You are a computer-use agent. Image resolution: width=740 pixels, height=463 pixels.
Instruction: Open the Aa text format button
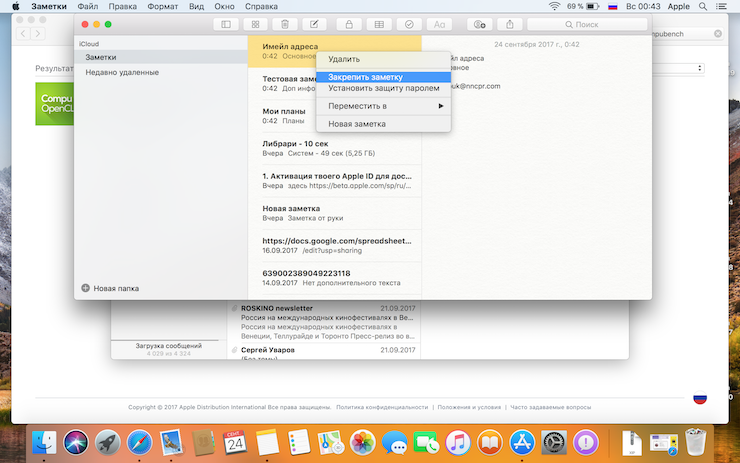[x=439, y=24]
